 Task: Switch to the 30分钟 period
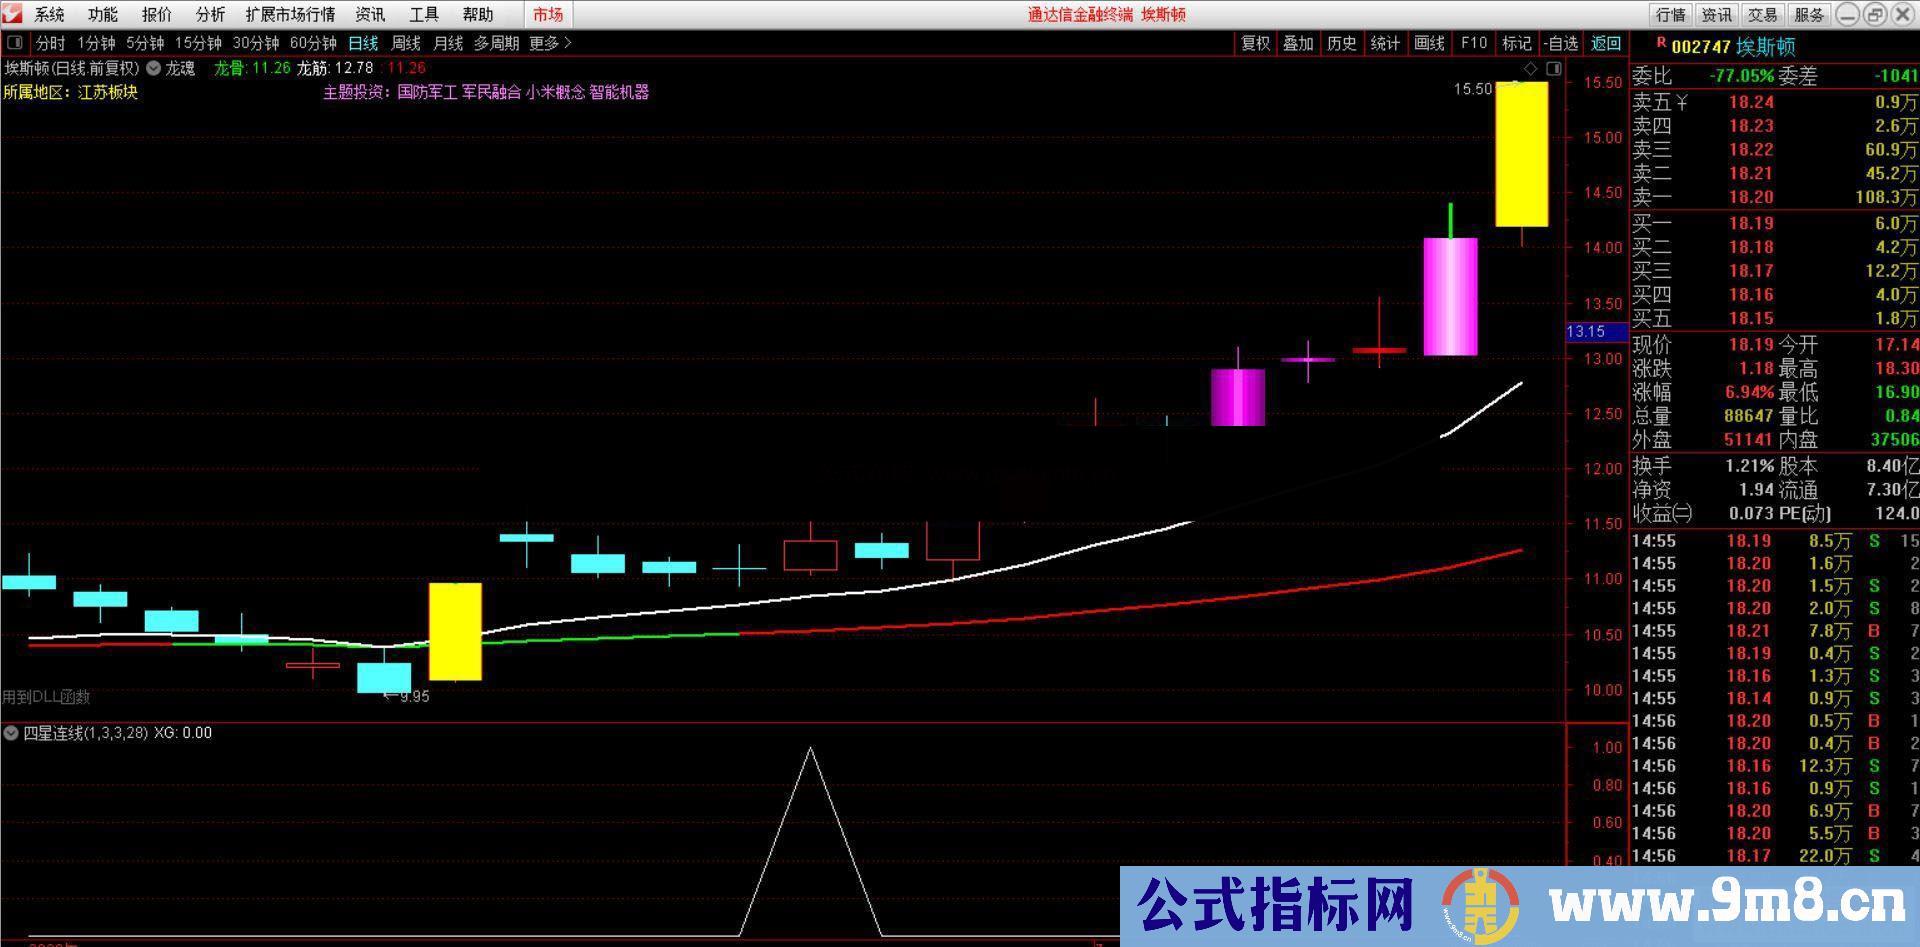tap(256, 43)
